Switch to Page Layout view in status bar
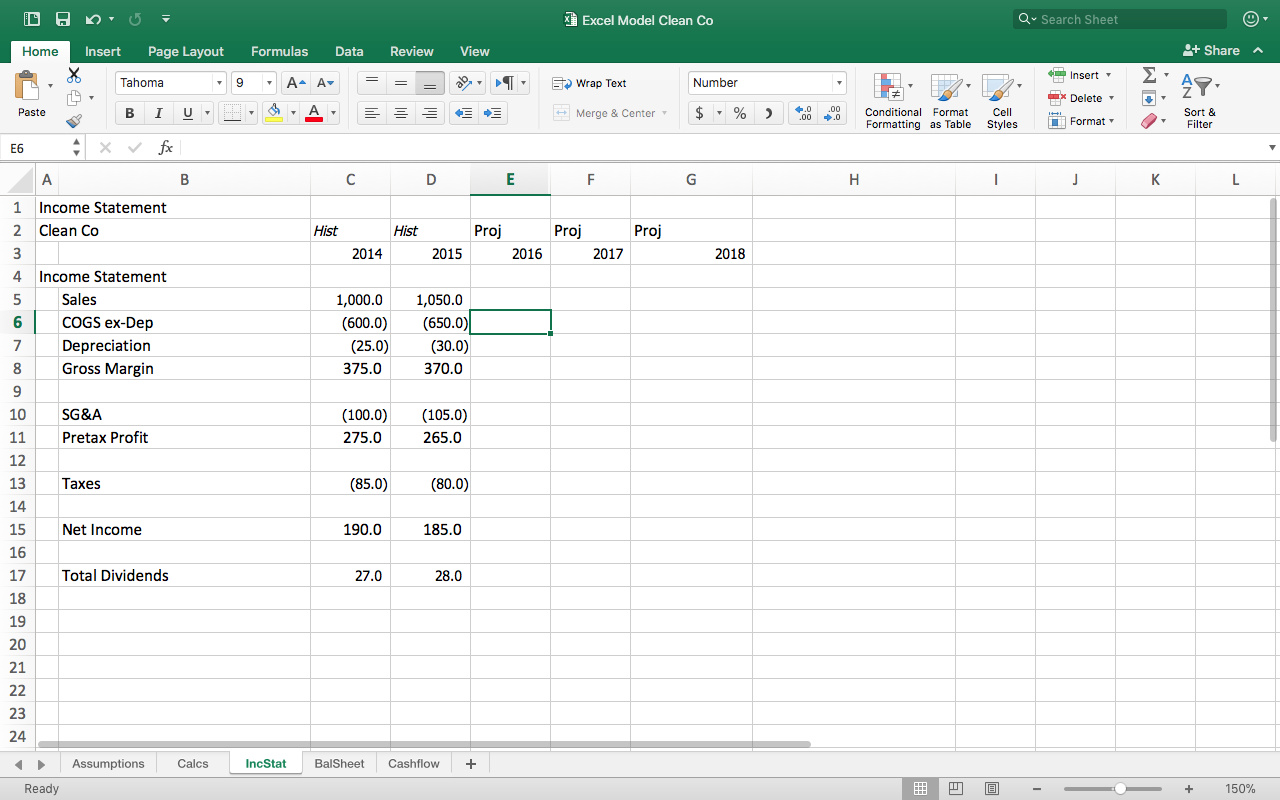The width and height of the screenshot is (1280, 800). 956,788
